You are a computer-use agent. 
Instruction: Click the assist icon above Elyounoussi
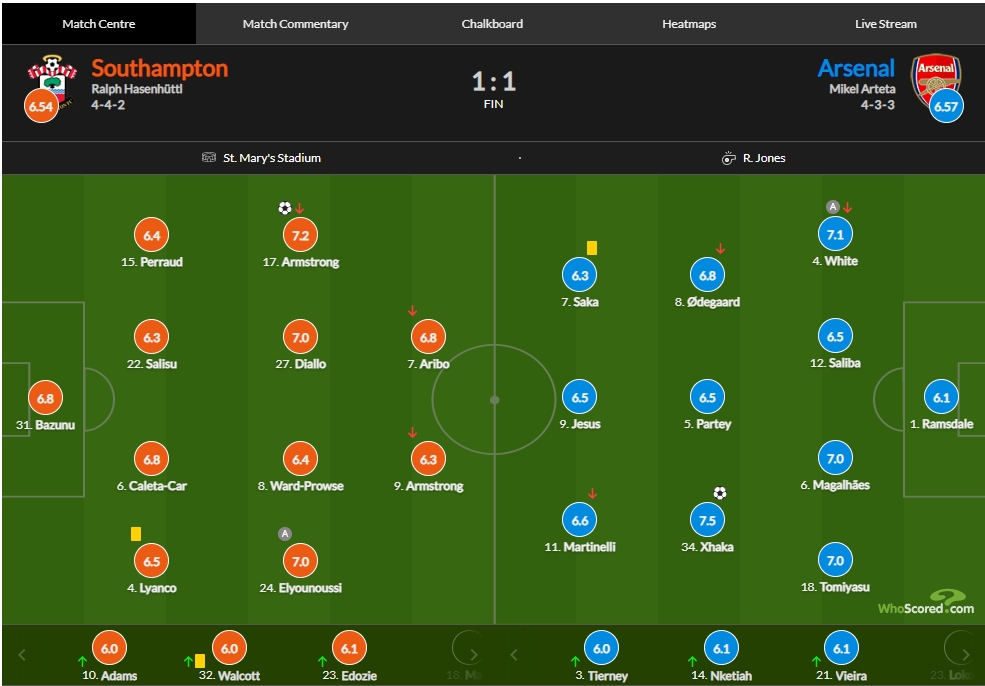[x=285, y=534]
